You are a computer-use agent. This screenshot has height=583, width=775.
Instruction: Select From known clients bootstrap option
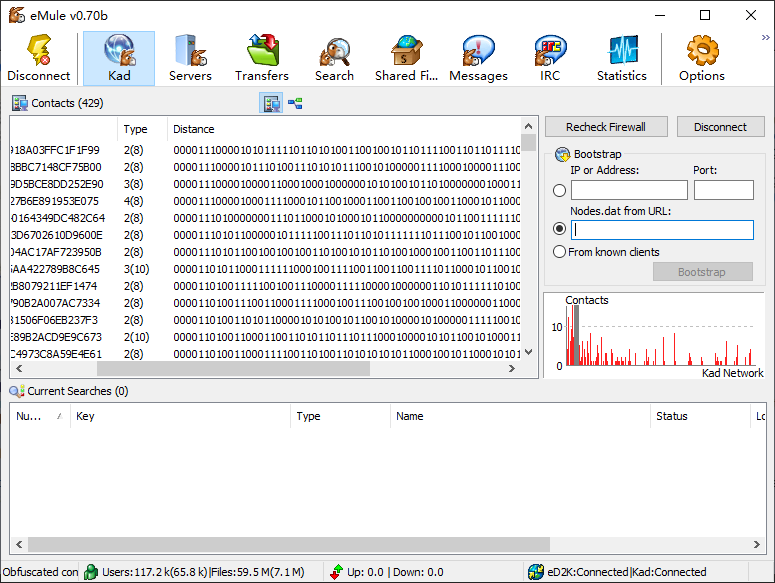tap(560, 252)
